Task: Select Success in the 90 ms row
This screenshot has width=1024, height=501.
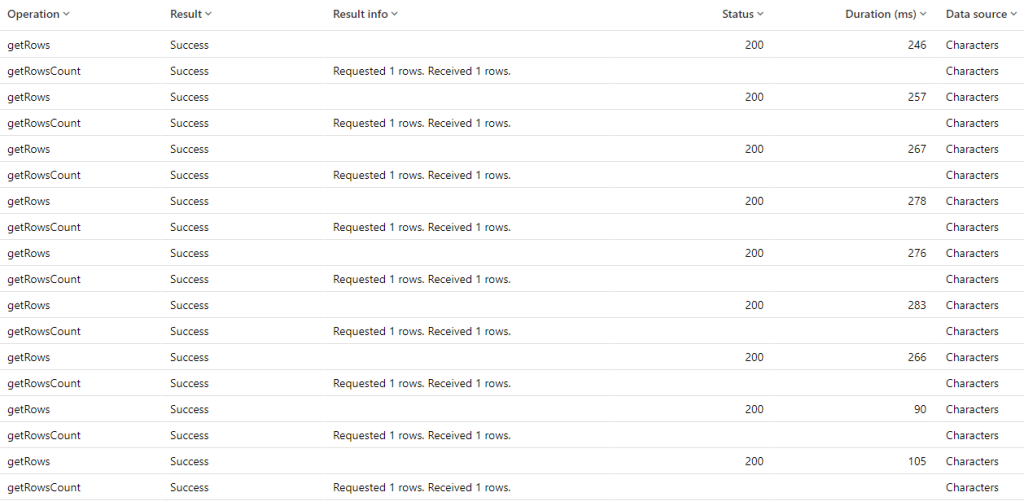Action: pyautogui.click(x=189, y=409)
